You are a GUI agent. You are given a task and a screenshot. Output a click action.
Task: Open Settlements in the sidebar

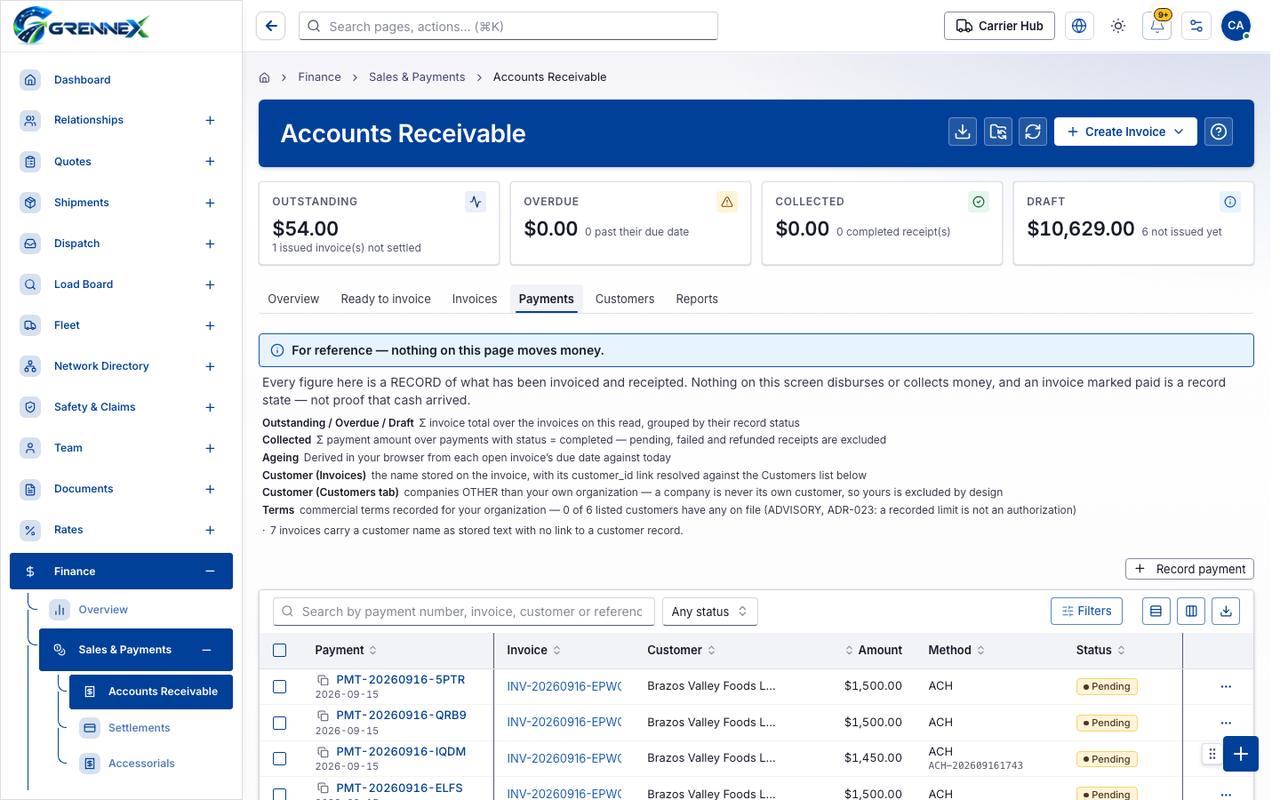click(x=139, y=728)
